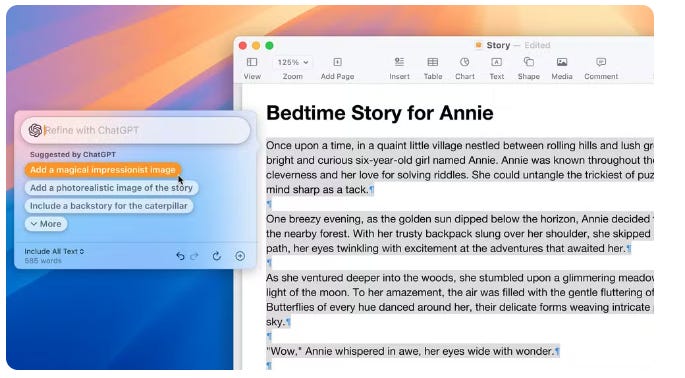This screenshot has width=685, height=378.
Task: Click the Pages document icon beside Story
Action: (x=479, y=45)
